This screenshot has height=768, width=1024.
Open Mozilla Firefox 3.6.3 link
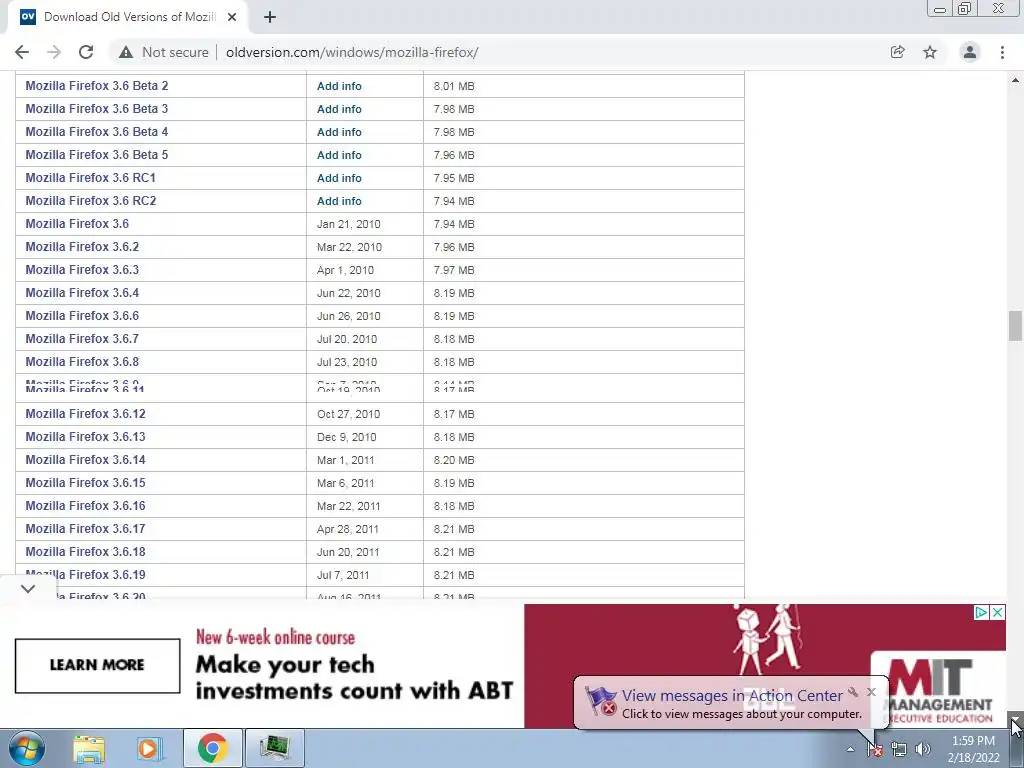82,270
